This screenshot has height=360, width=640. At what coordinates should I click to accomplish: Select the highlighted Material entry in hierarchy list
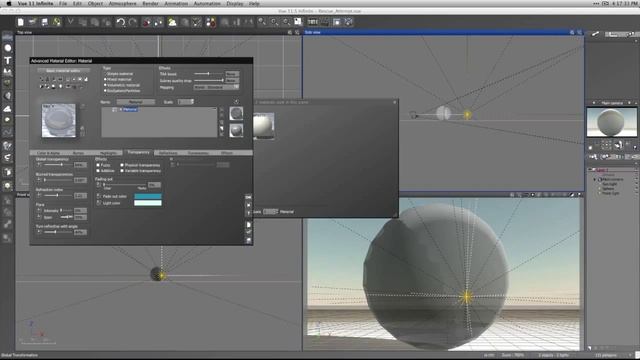(x=130, y=109)
